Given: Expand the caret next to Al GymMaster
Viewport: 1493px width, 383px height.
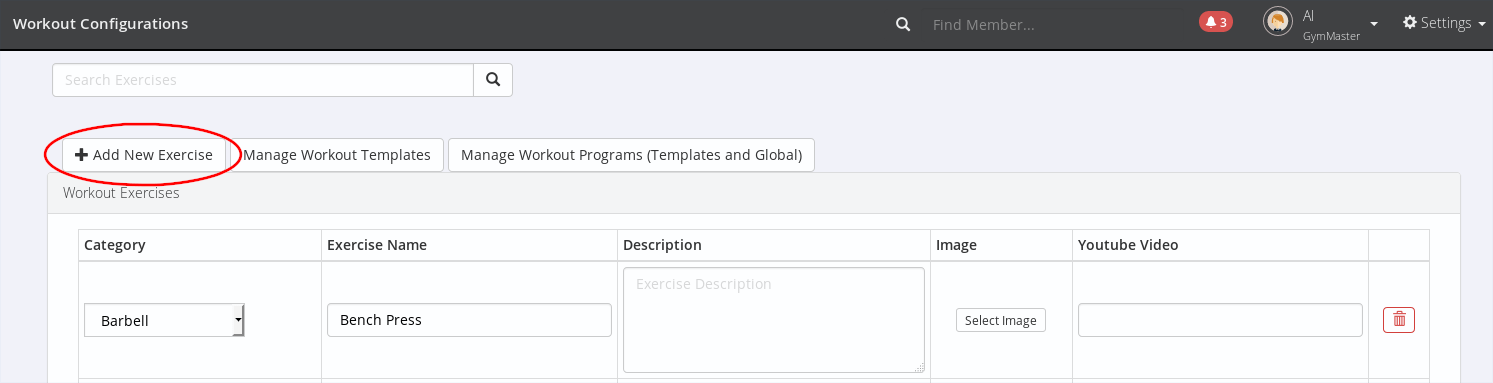Looking at the screenshot, I should tap(1374, 24).
